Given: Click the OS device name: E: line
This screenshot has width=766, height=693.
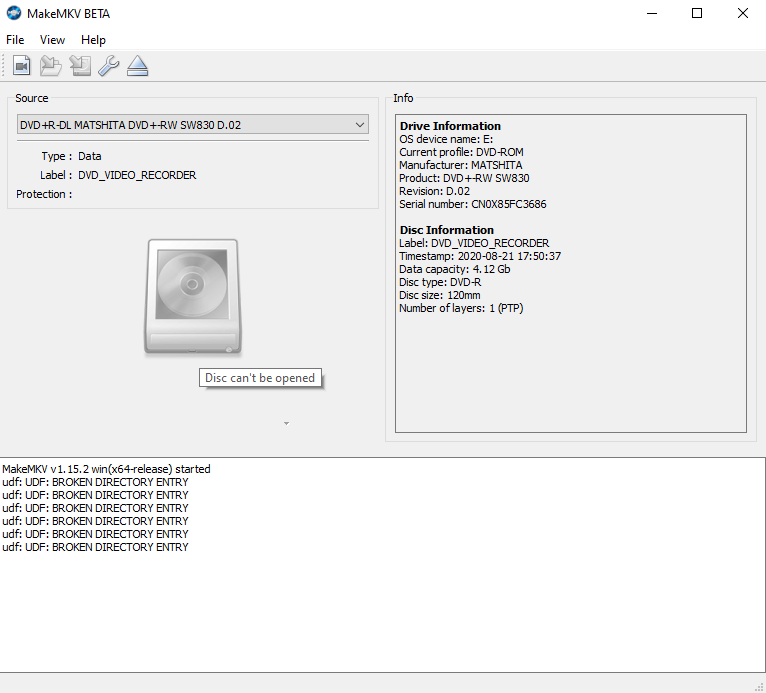Looking at the screenshot, I should (446, 139).
